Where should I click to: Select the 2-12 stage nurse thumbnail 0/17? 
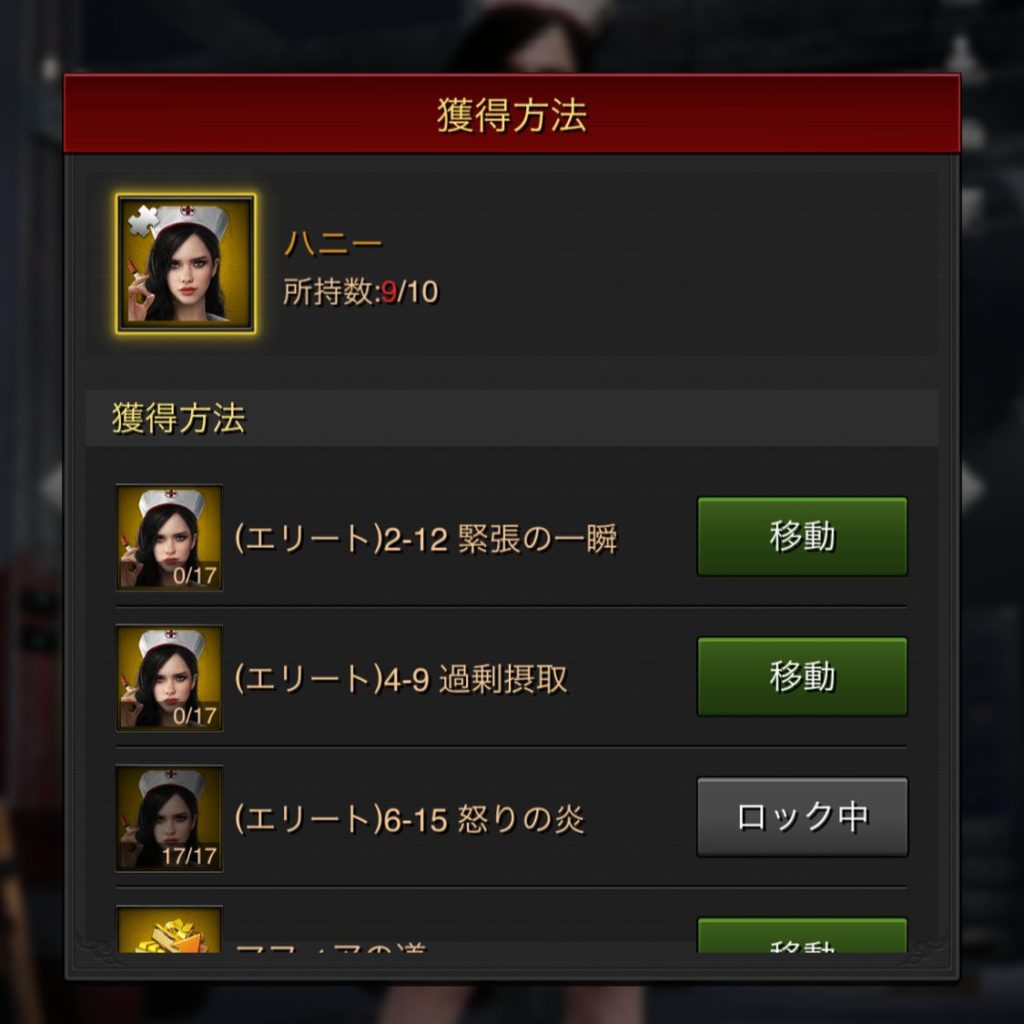pos(169,537)
